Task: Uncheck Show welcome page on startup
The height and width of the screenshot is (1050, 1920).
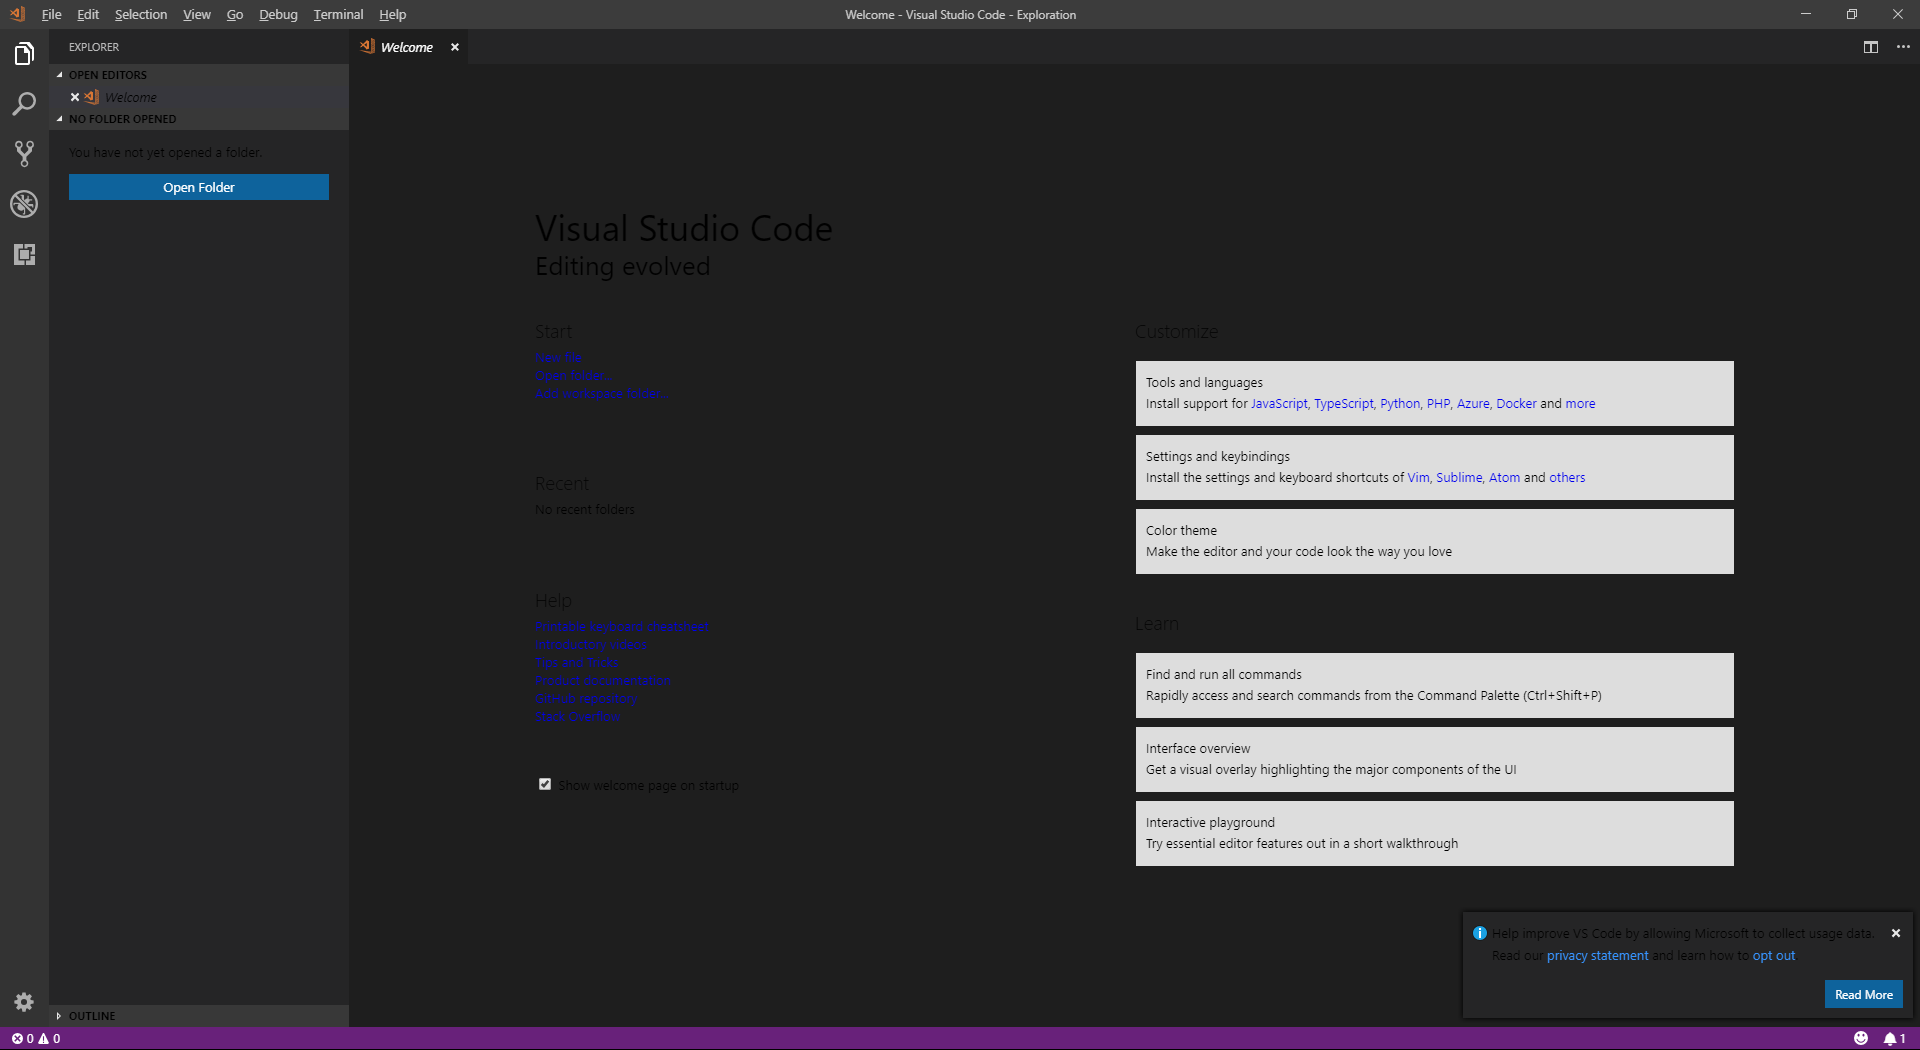Action: pos(544,784)
